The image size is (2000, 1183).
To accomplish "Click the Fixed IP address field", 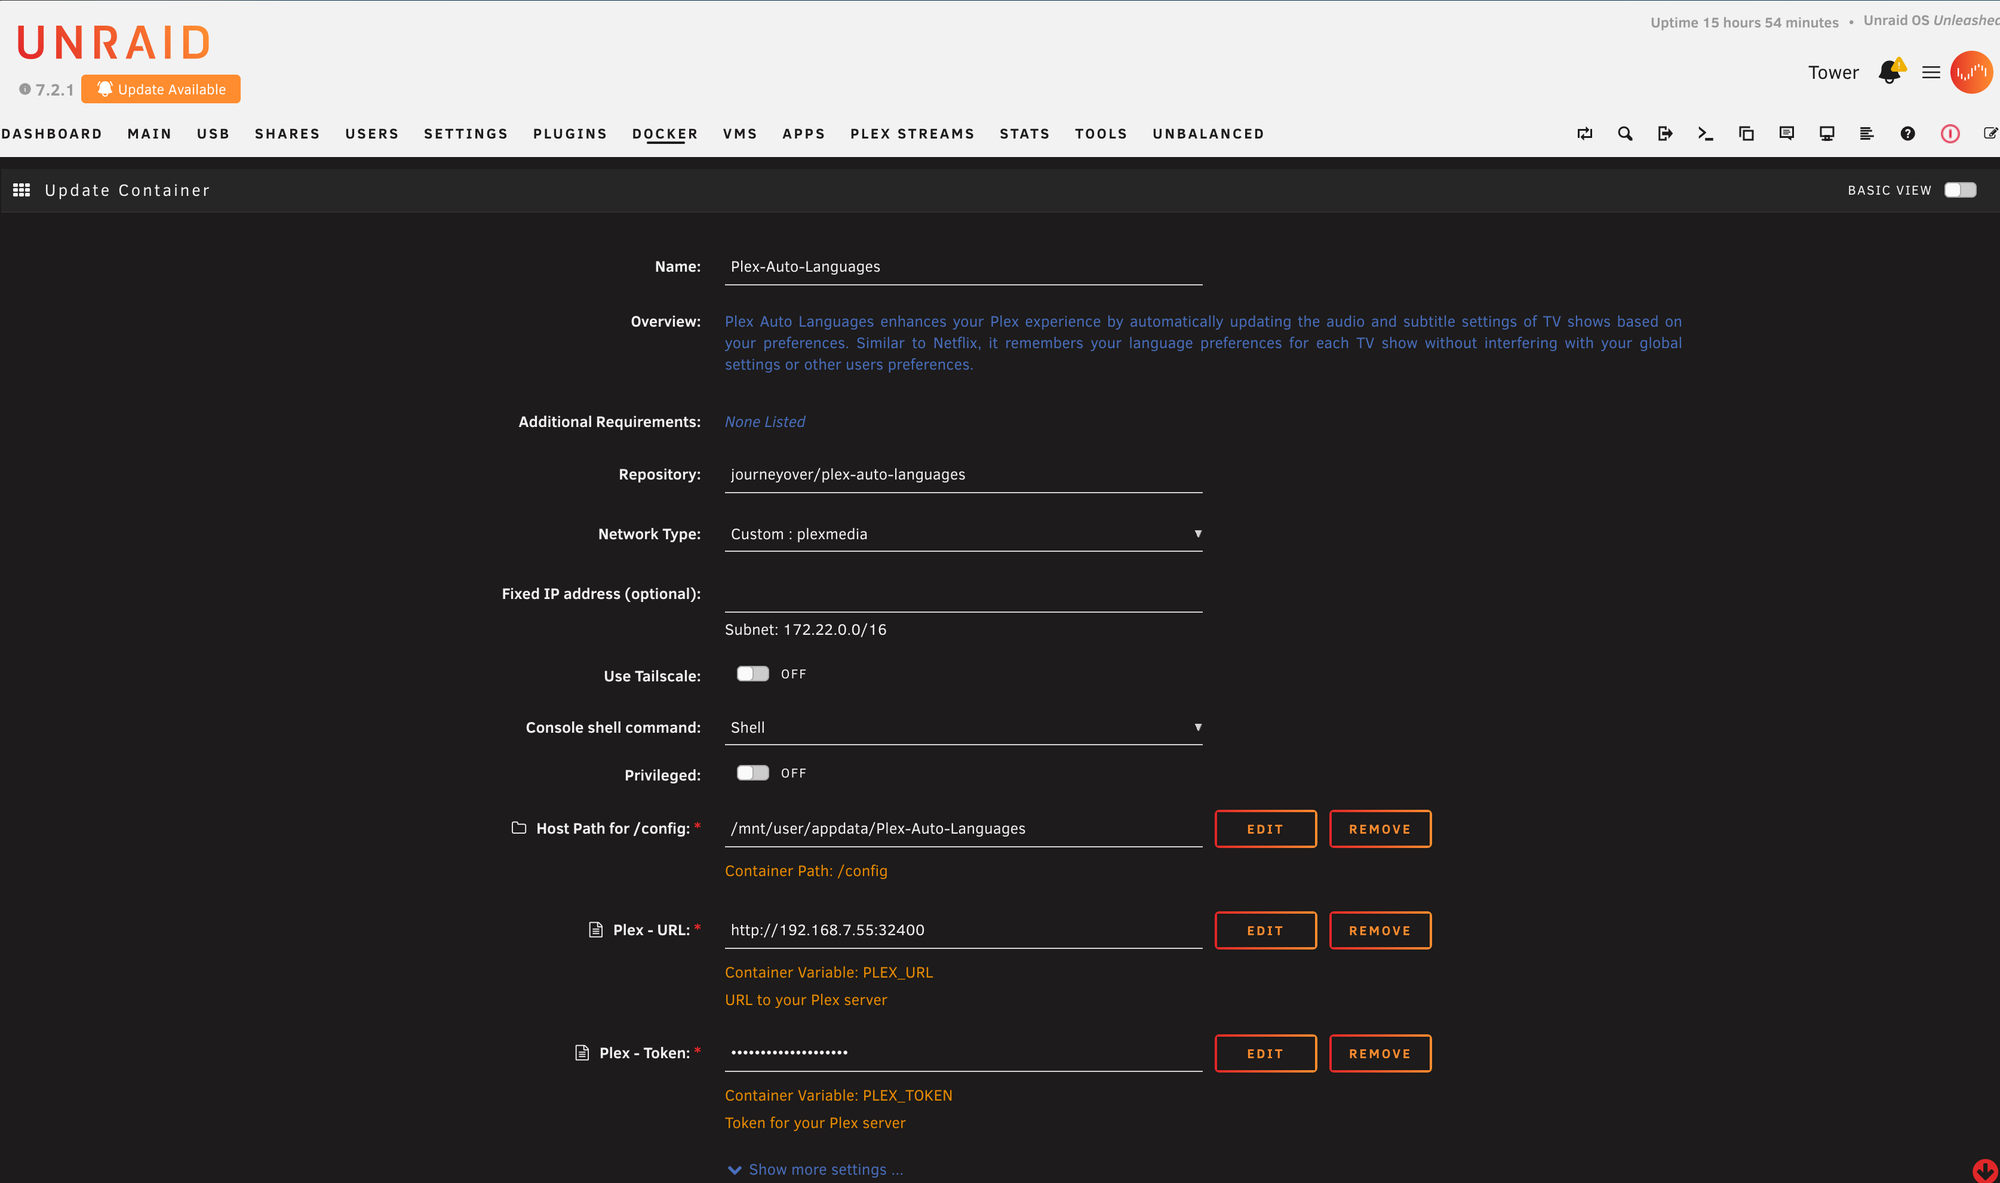I will coord(963,594).
